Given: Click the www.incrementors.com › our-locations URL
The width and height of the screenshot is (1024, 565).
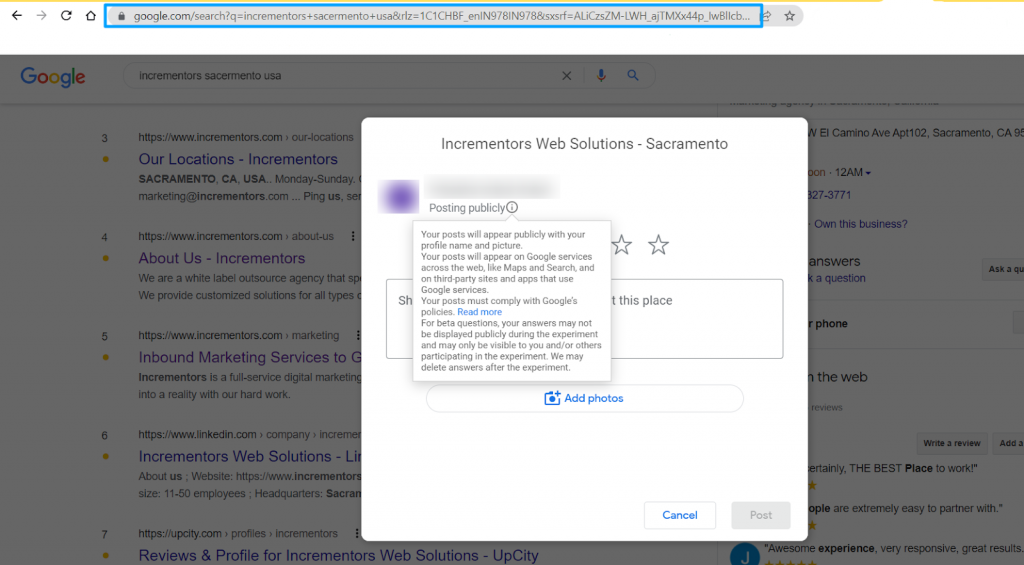Looking at the screenshot, I should point(246,137).
